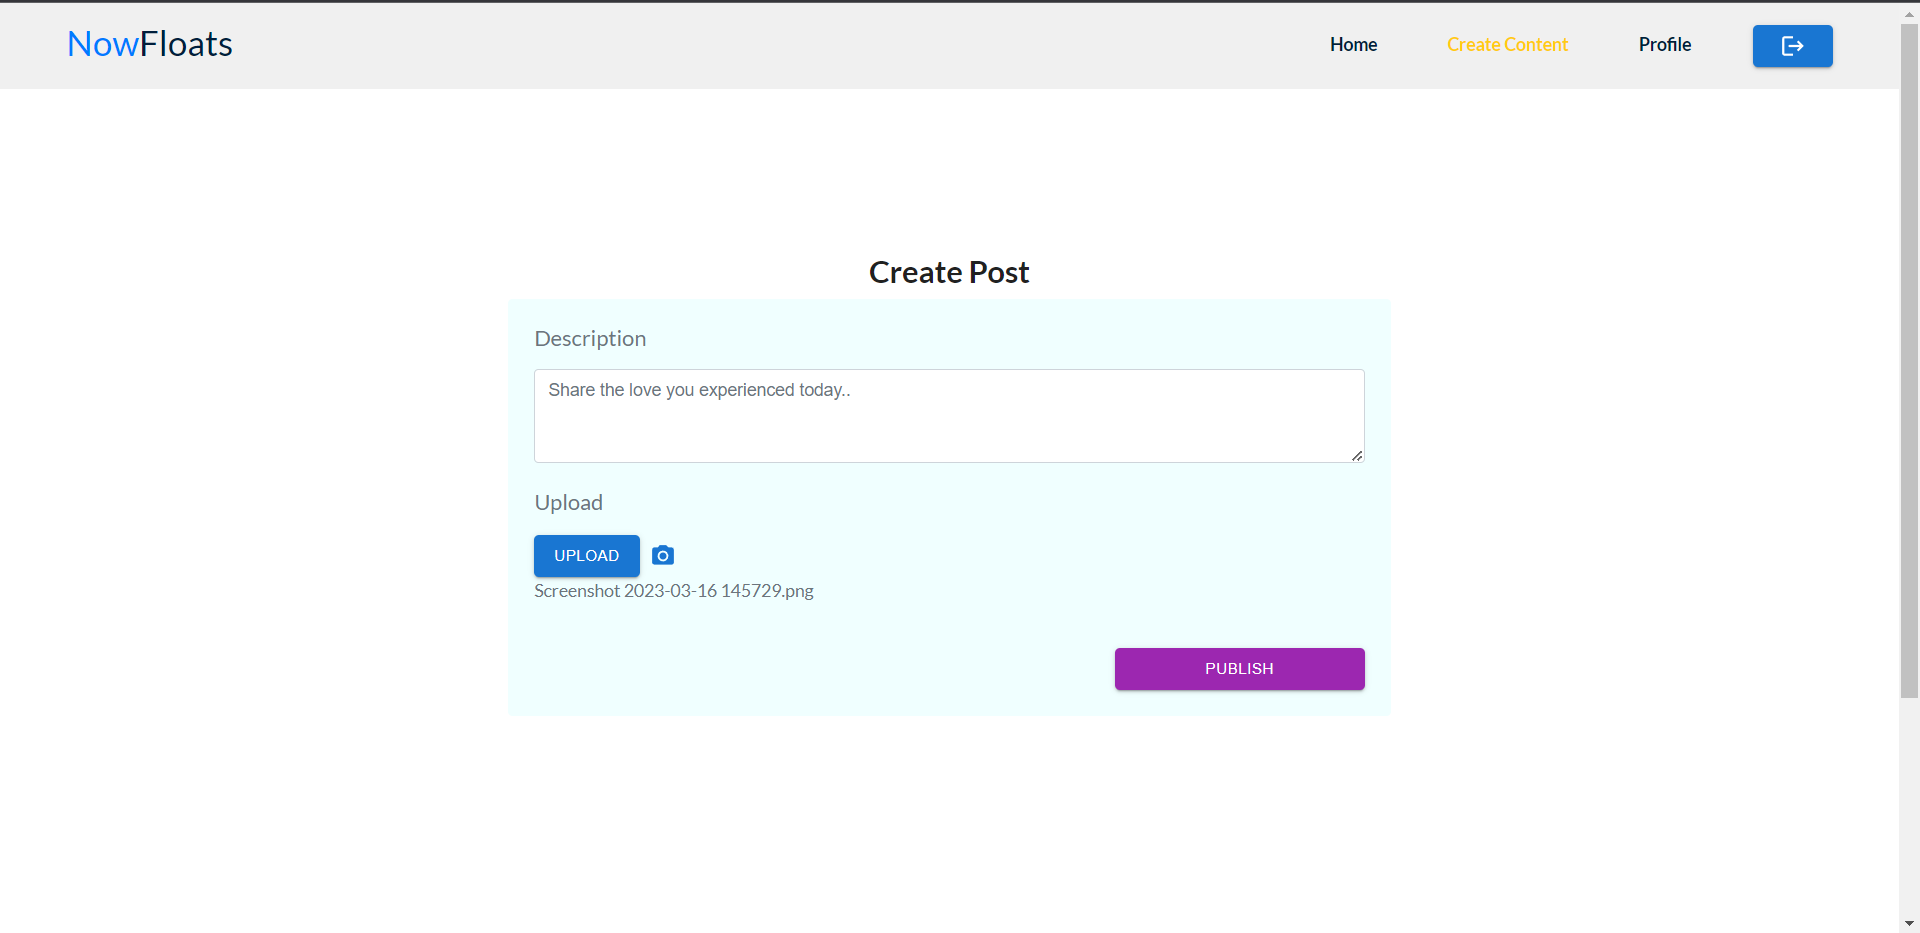This screenshot has width=1920, height=933.
Task: Click the camera icon to capture a photo
Action: click(662, 555)
